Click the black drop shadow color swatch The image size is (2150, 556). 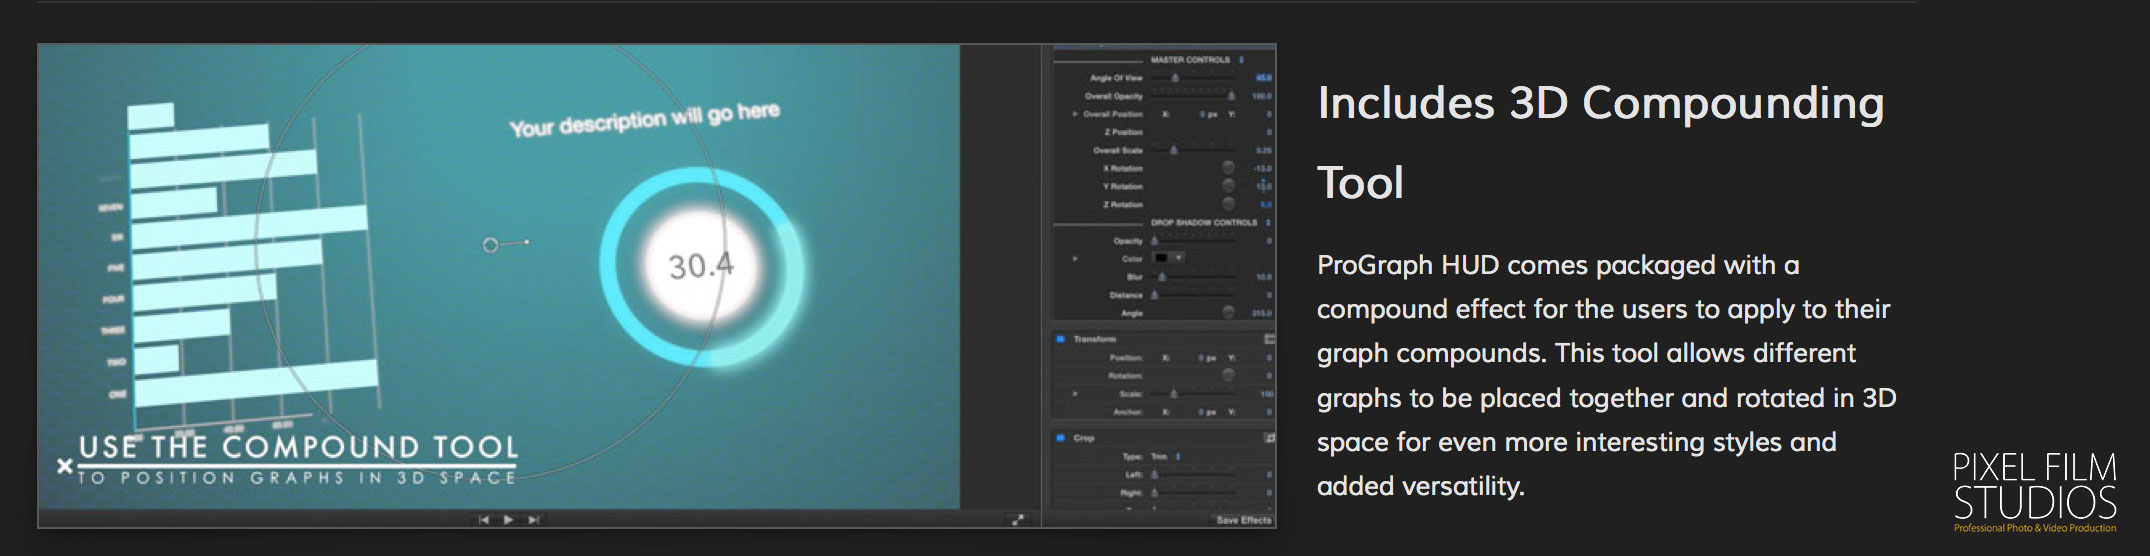1162,258
